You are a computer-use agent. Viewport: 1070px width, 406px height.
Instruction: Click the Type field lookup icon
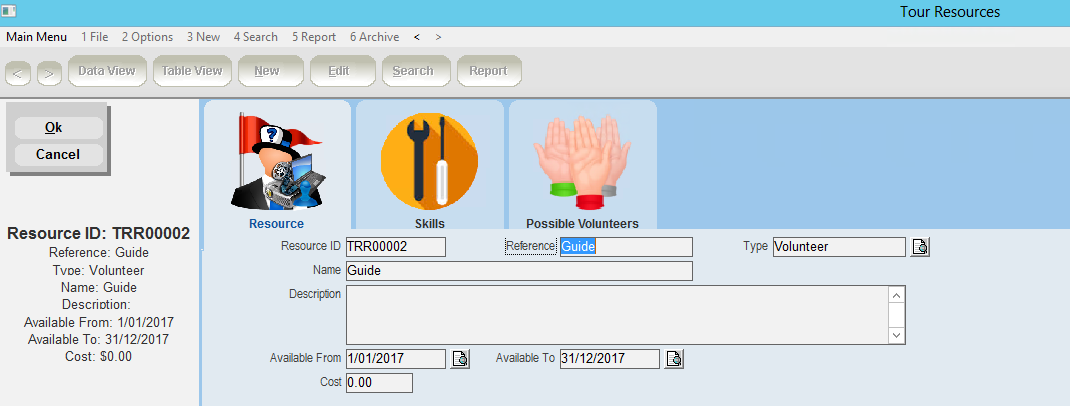tap(920, 247)
